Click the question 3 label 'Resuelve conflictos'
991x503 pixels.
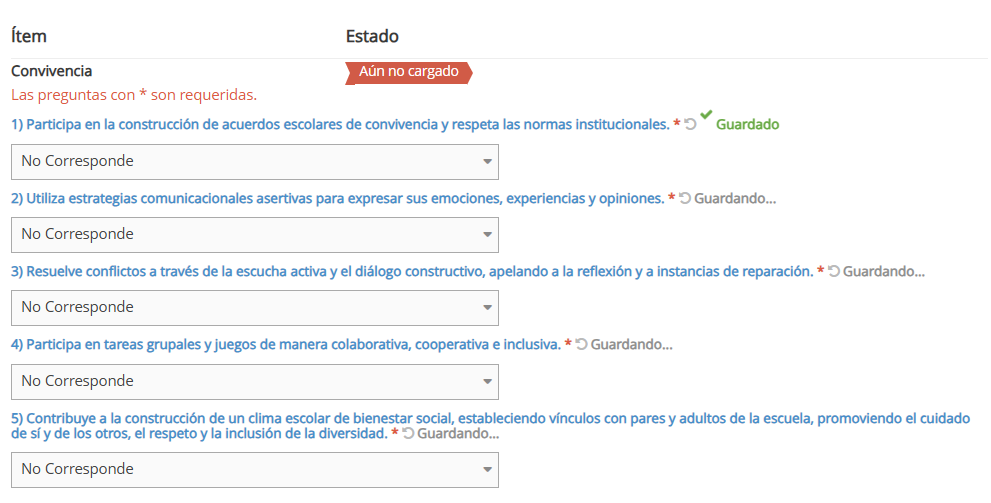pos(411,271)
